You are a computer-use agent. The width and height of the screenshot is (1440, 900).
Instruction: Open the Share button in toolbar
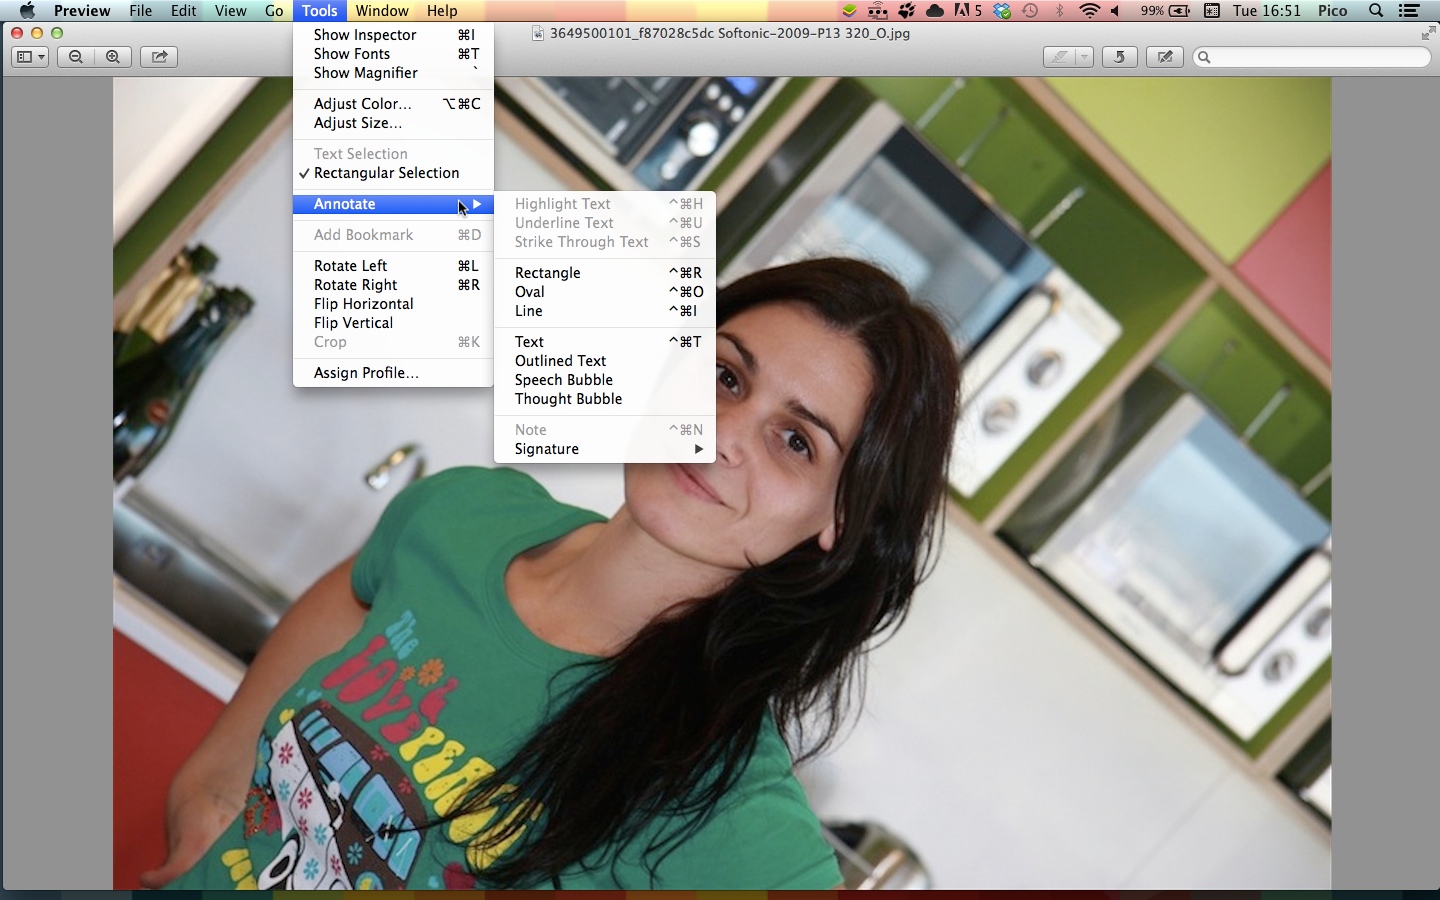click(x=159, y=57)
